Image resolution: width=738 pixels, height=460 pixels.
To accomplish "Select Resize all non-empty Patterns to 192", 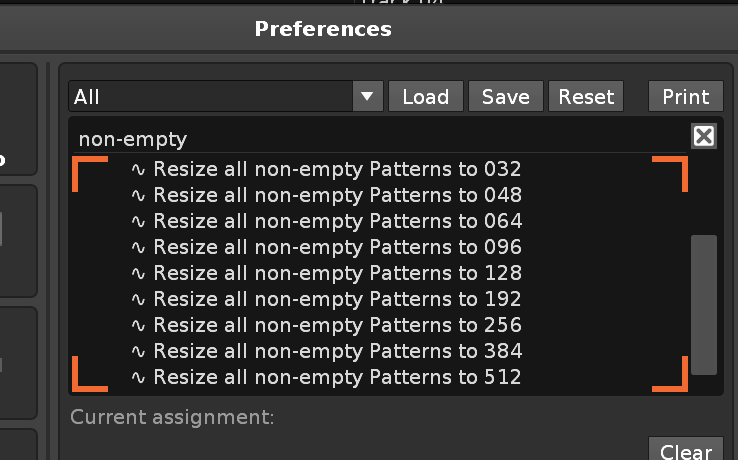I will coord(337,299).
